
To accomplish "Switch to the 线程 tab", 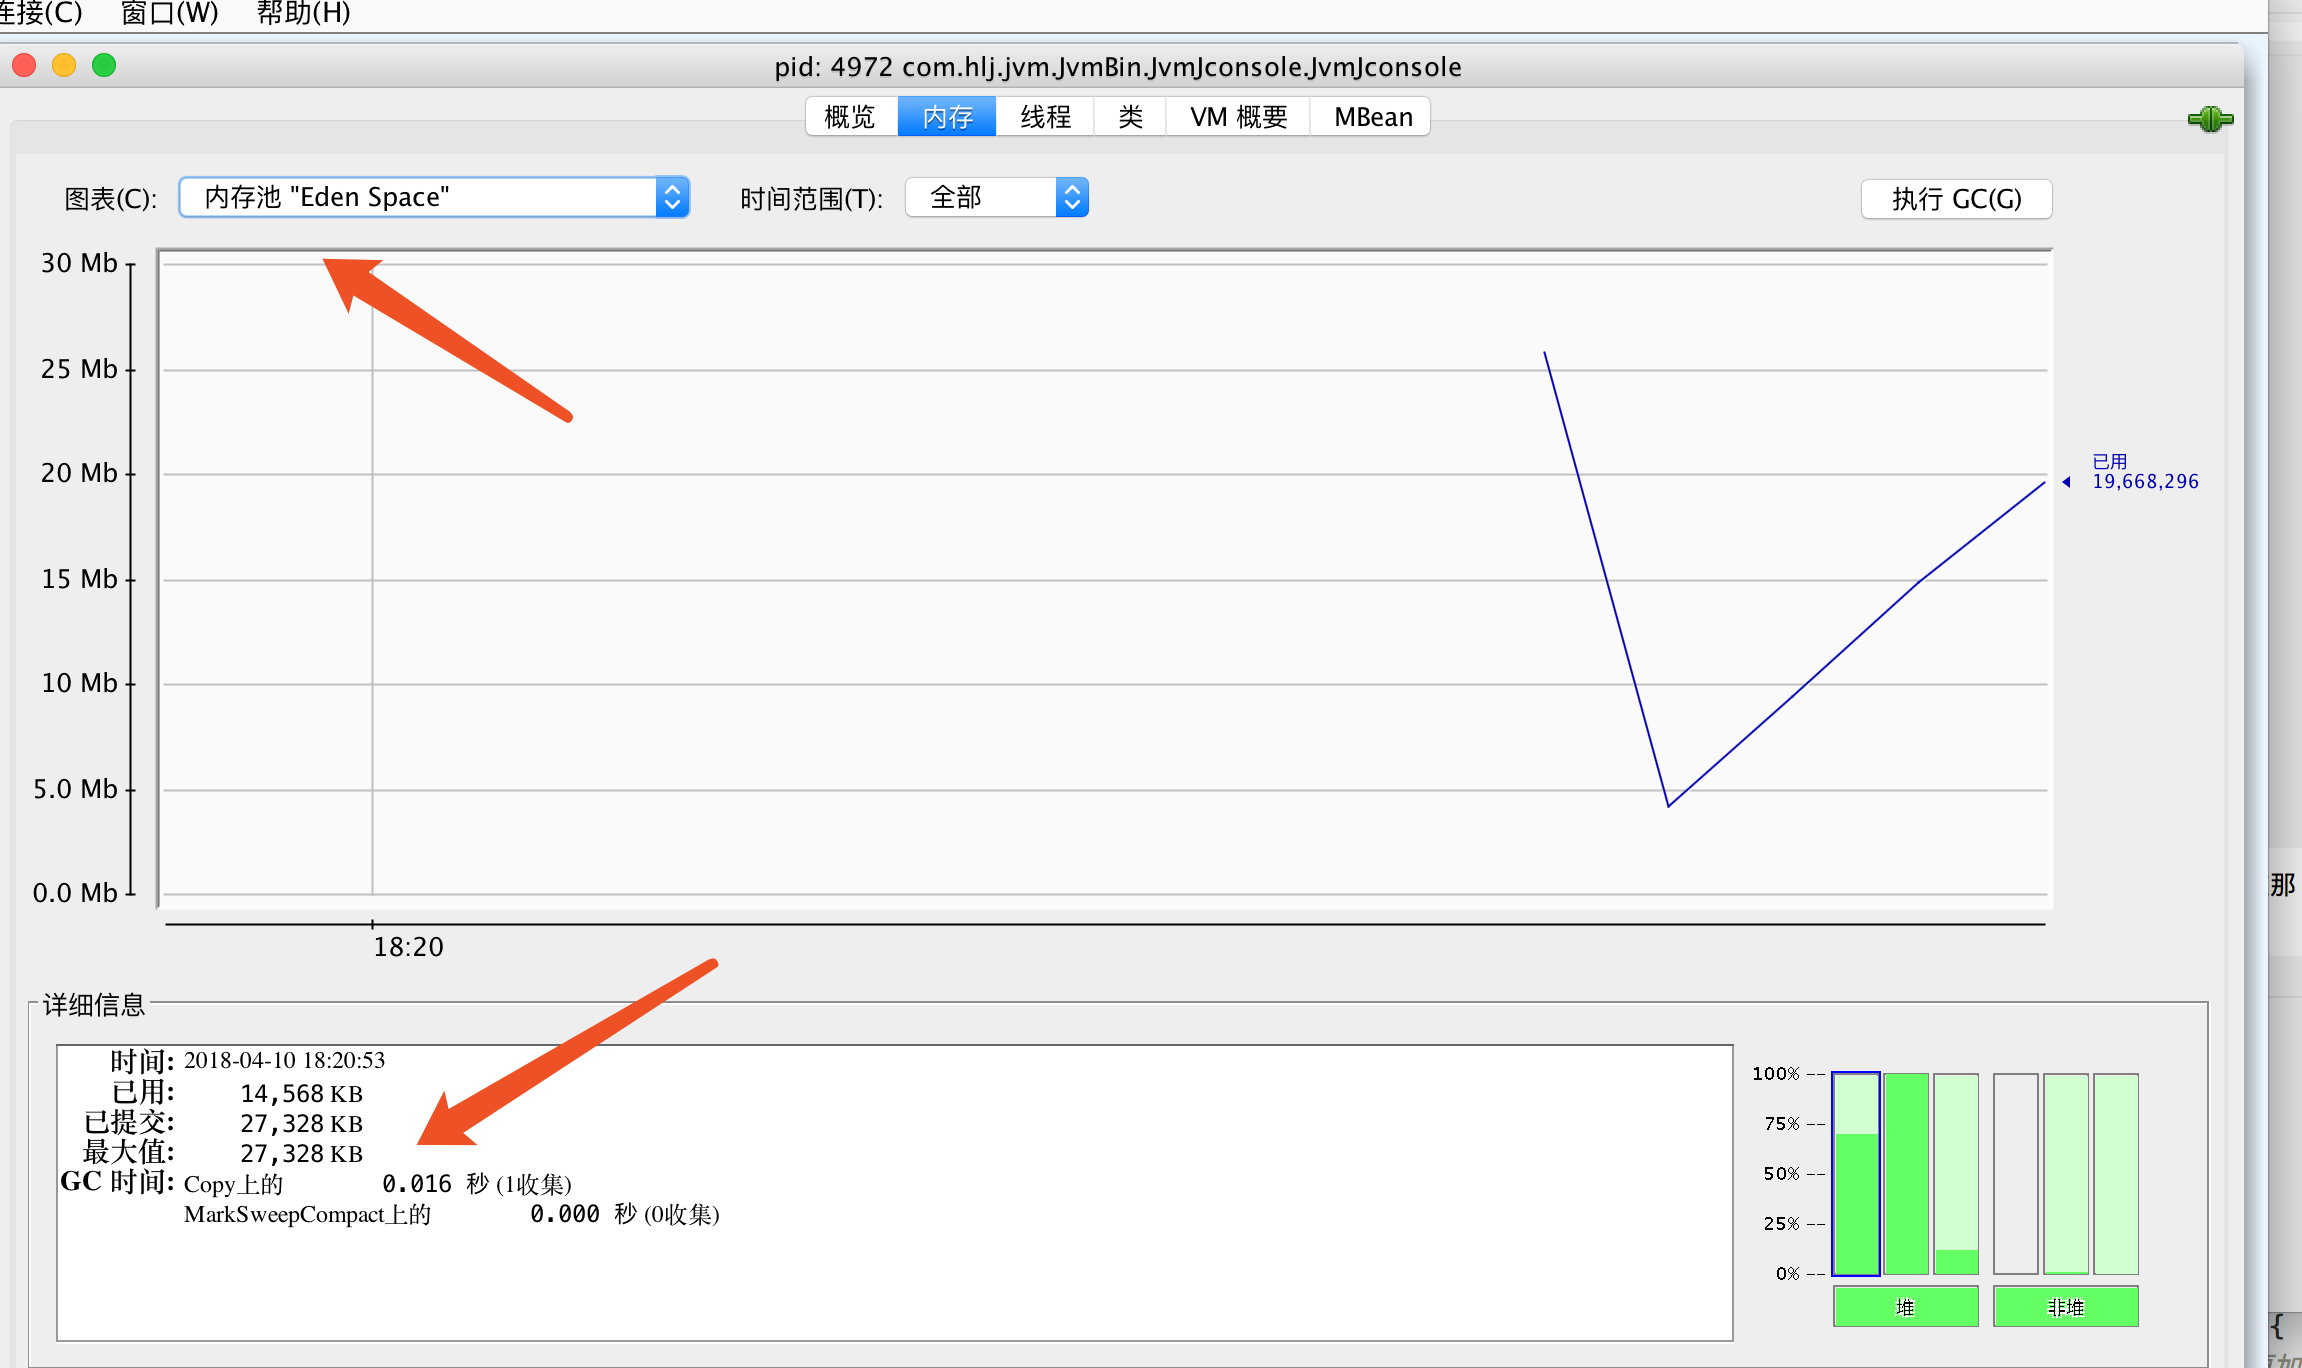I will pos(1045,117).
